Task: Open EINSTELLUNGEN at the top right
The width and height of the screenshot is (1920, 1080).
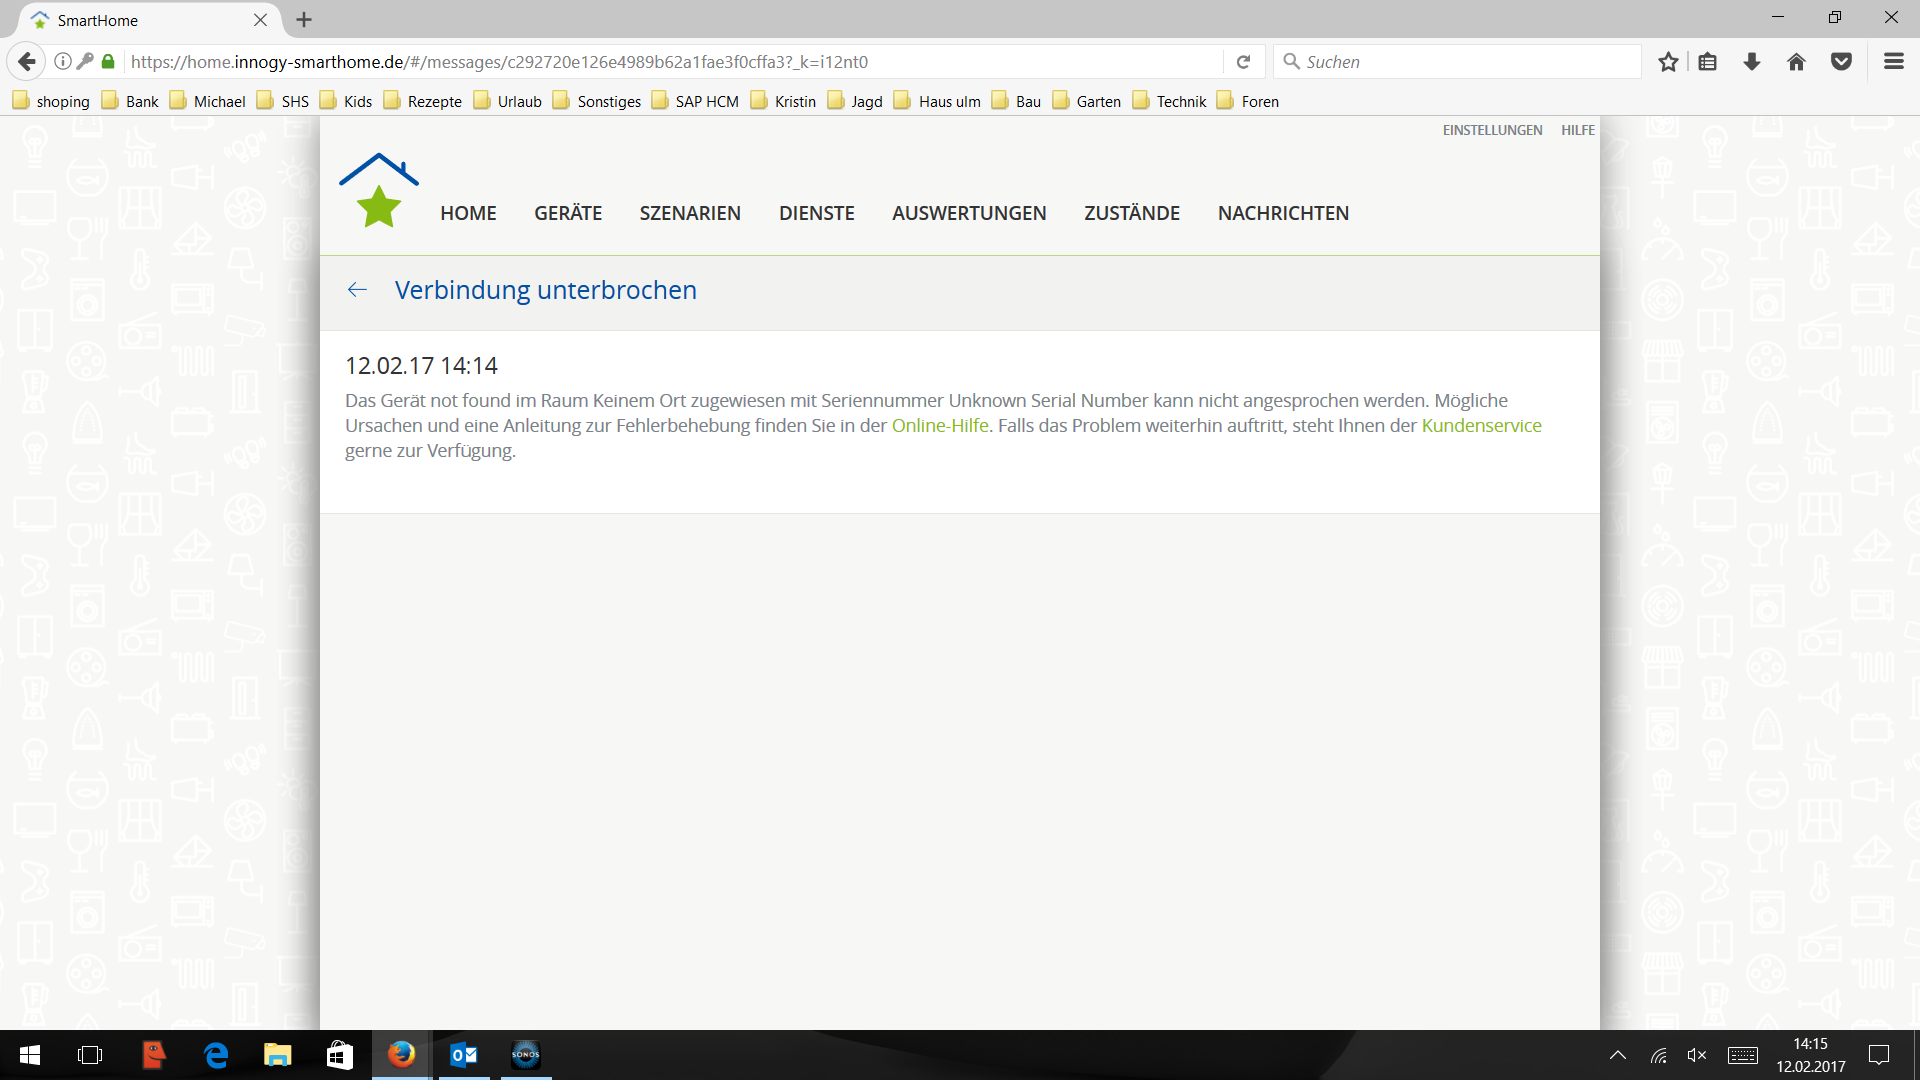Action: (x=1492, y=130)
